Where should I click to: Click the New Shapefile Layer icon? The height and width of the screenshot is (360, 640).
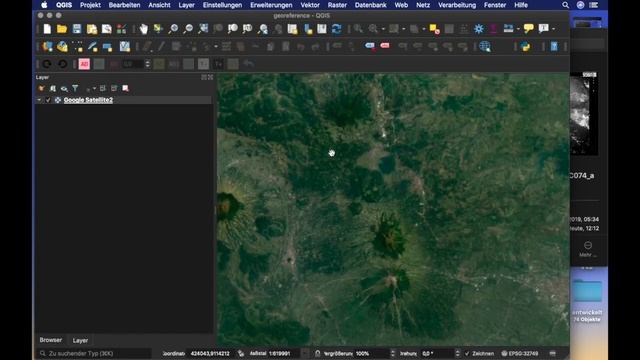coord(78,47)
